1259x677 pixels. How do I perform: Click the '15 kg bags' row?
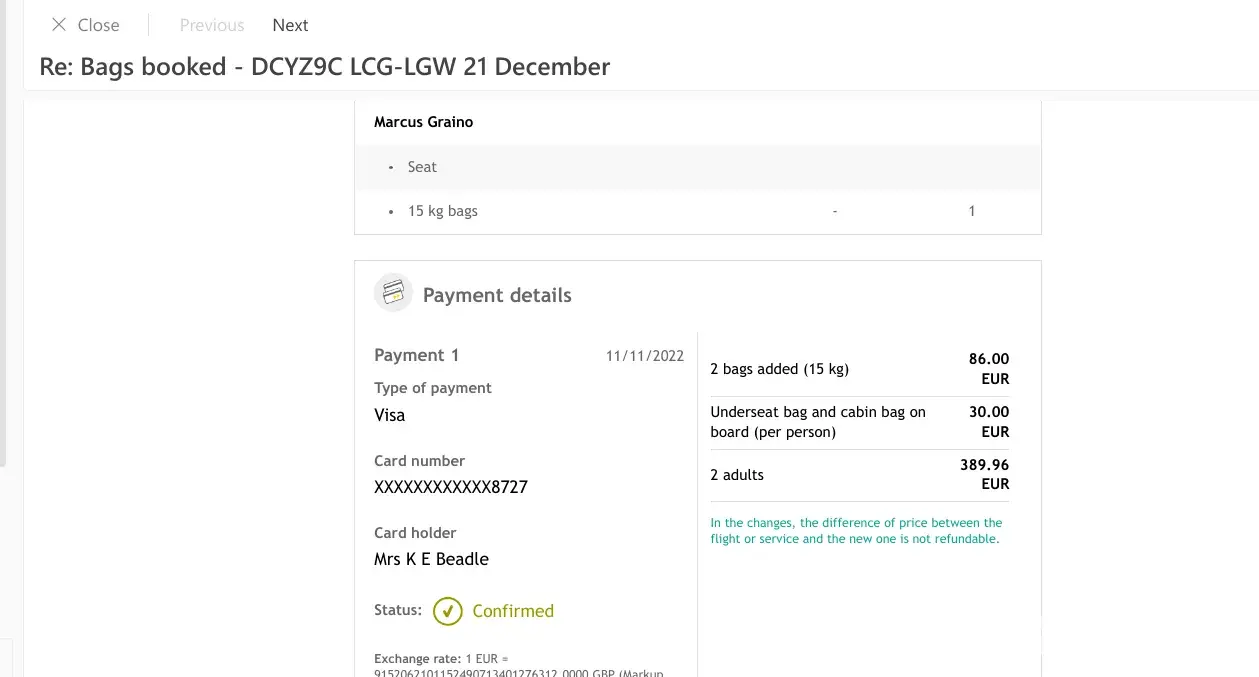[442, 211]
